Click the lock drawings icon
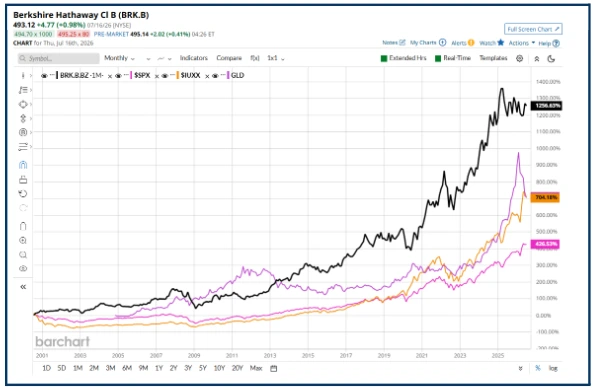The height and width of the screenshot is (390, 594). point(23,226)
